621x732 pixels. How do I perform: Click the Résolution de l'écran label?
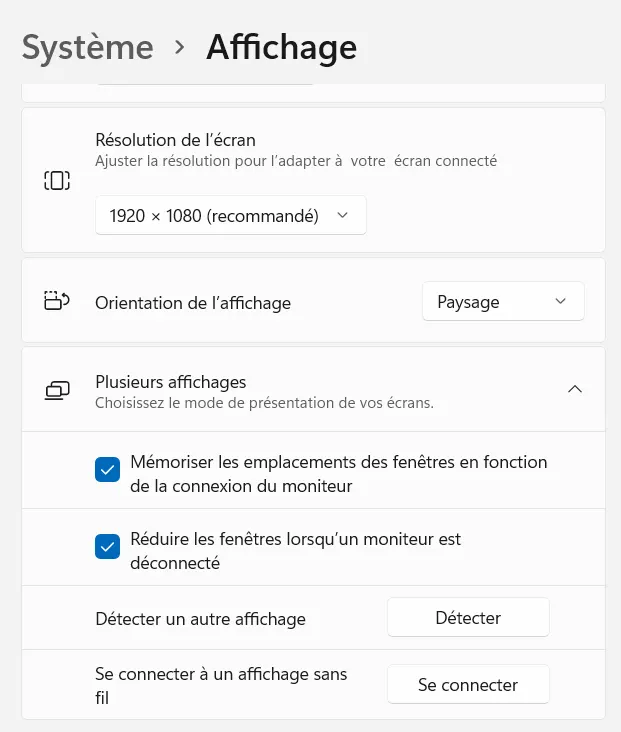coord(175,140)
